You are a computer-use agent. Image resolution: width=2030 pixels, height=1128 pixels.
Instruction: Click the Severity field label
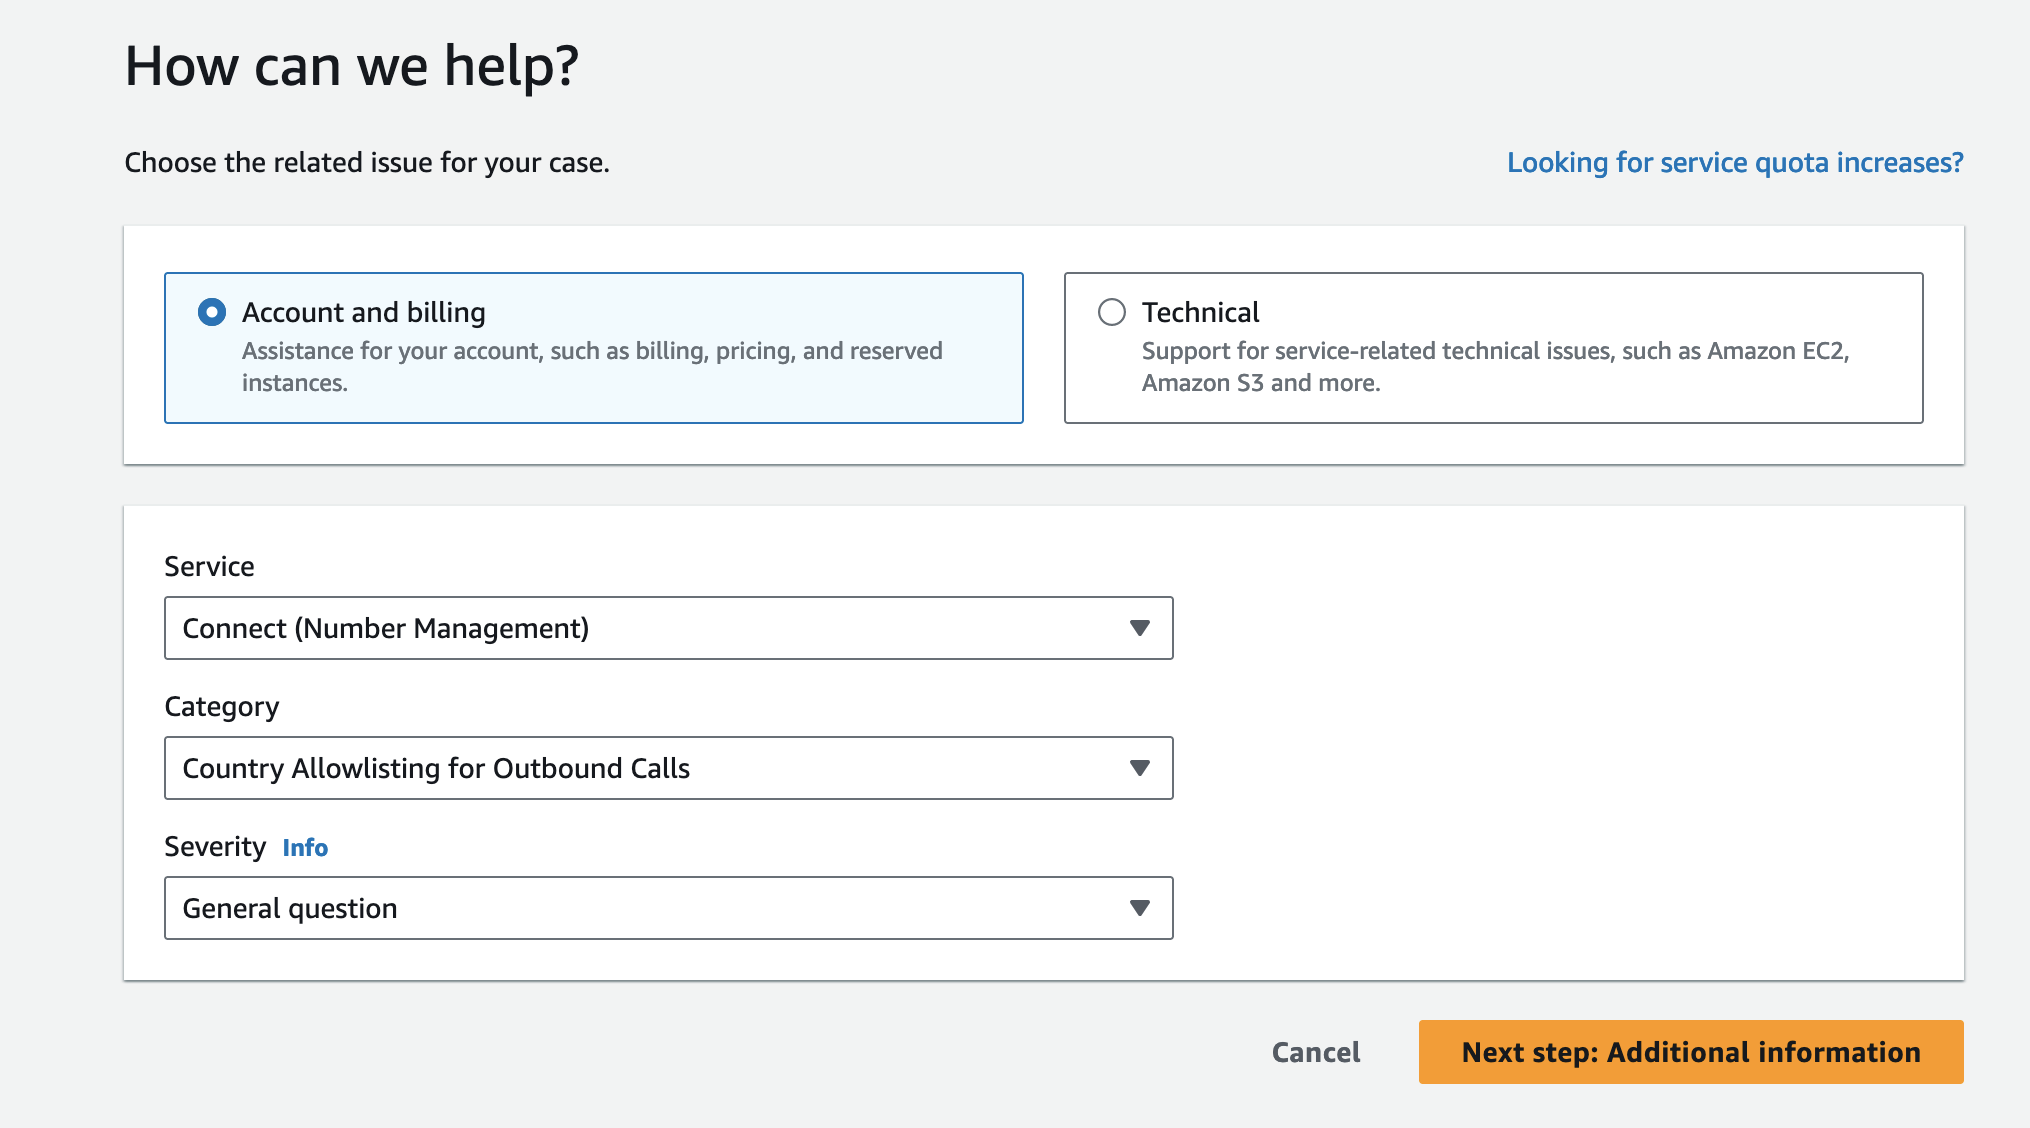click(x=215, y=847)
